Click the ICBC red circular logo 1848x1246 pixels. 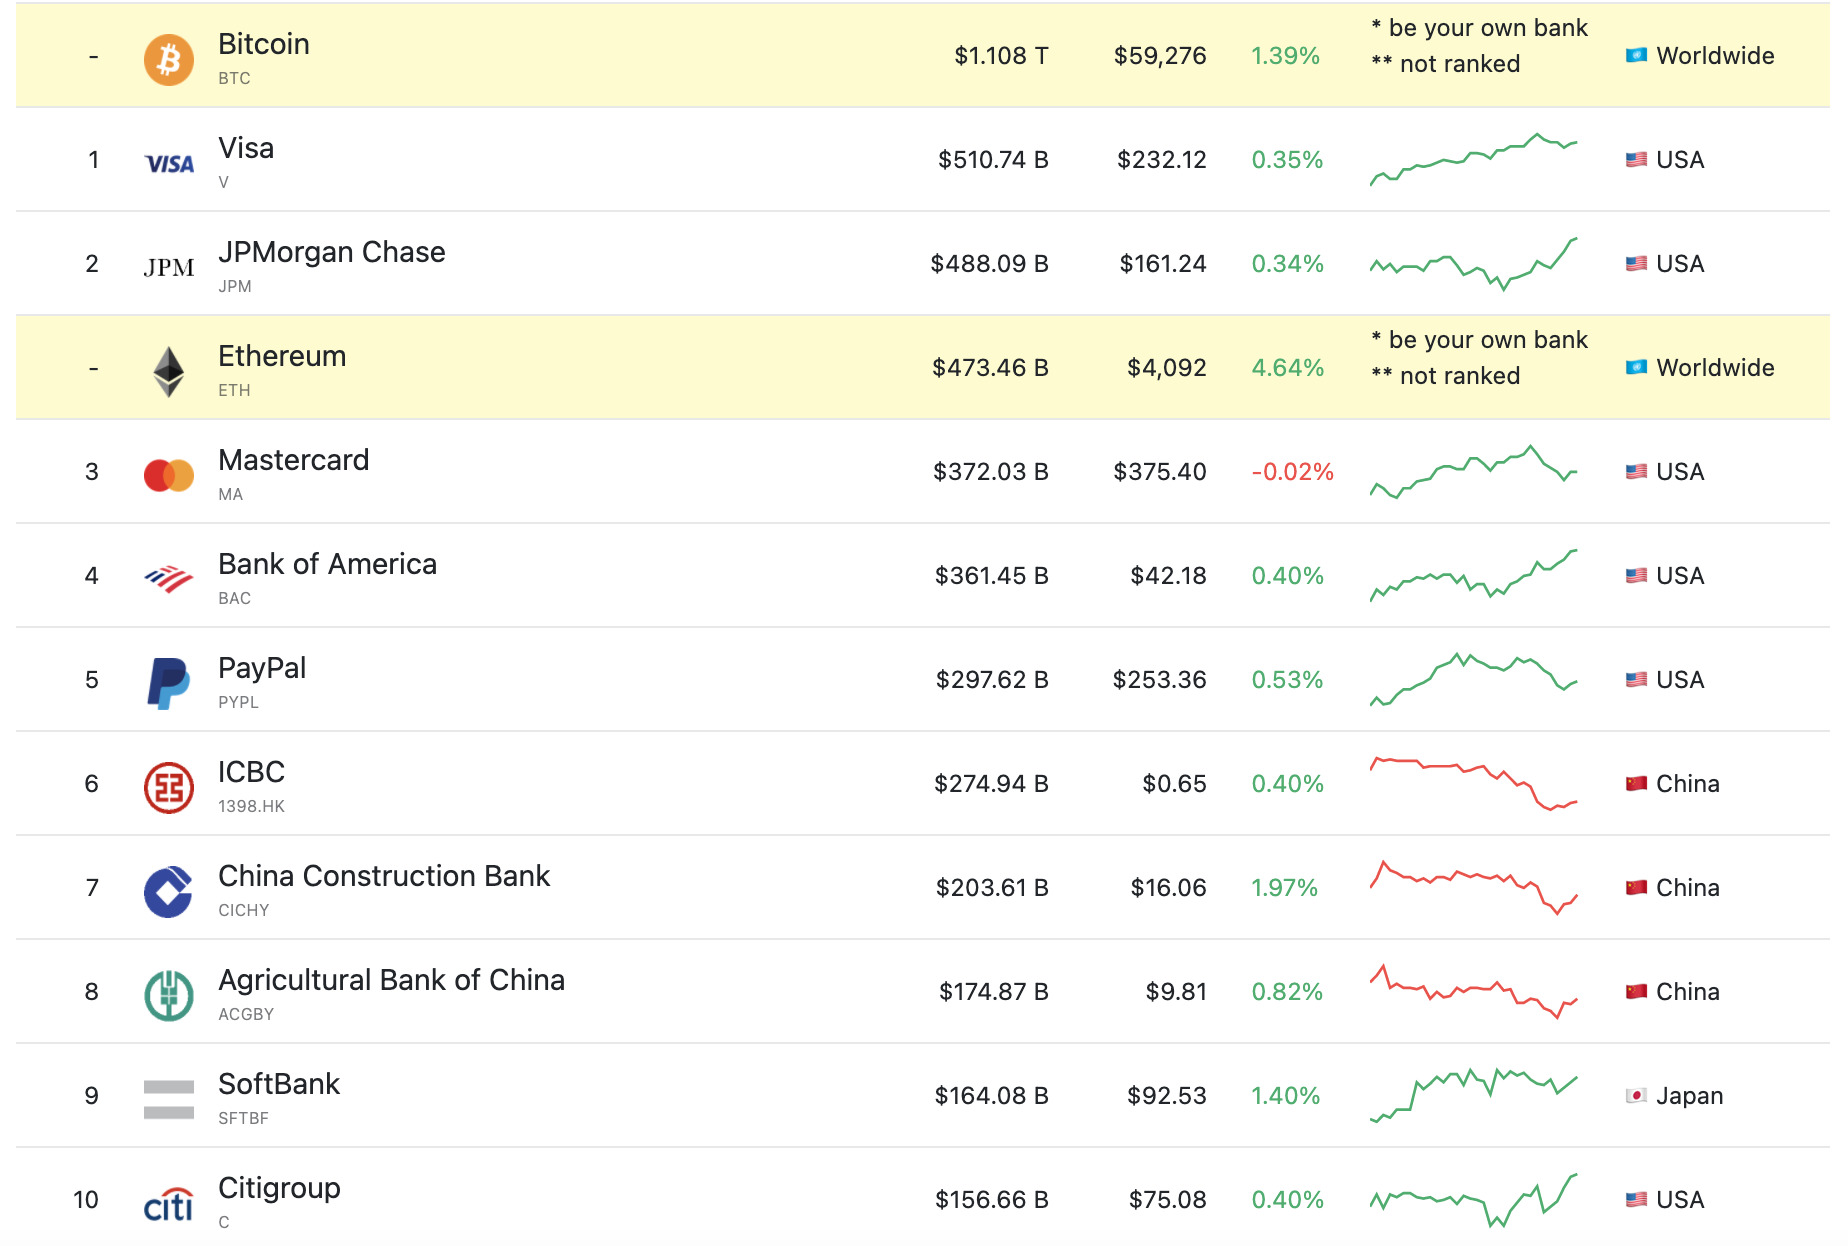click(169, 788)
